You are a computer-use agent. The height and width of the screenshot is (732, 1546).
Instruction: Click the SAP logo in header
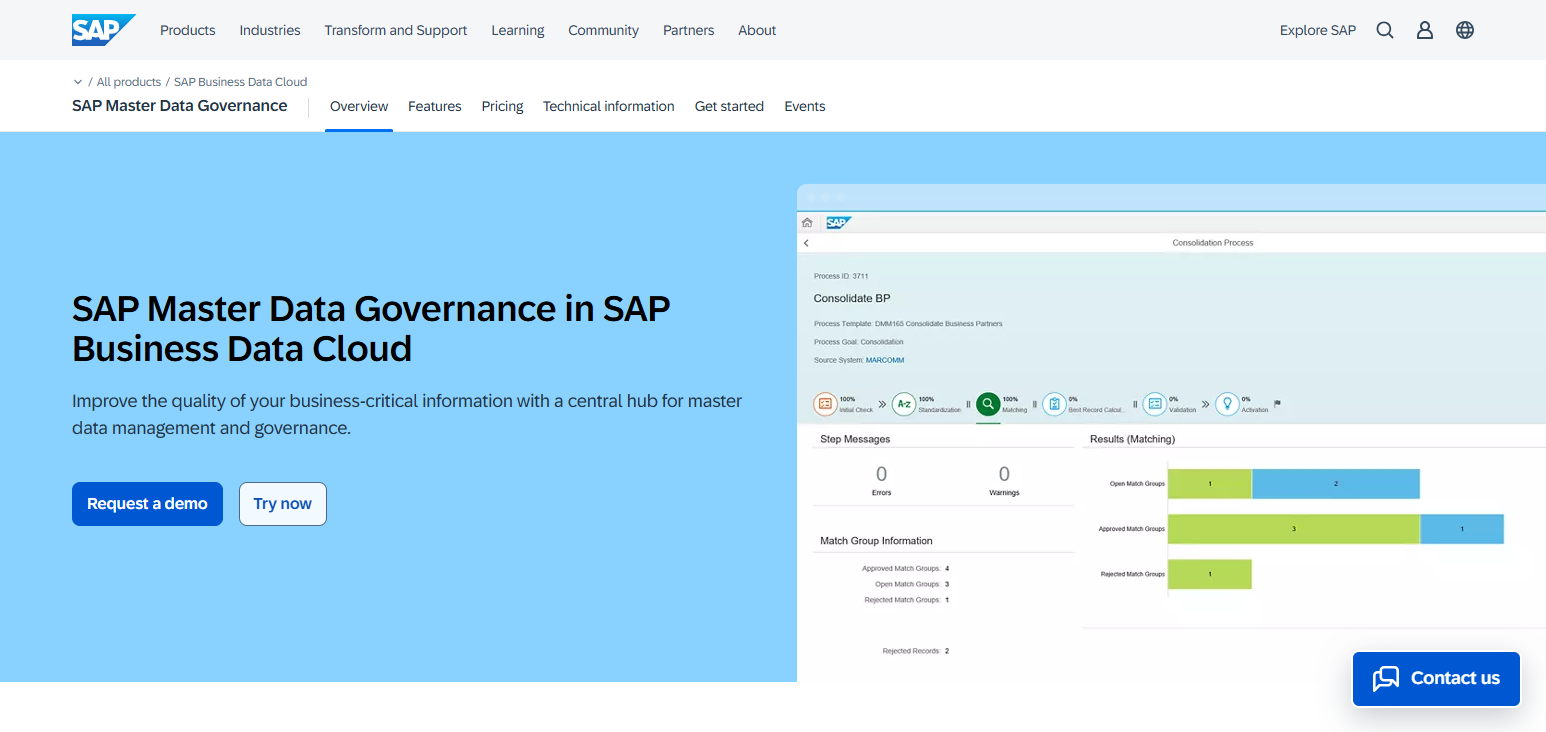[x=103, y=30]
